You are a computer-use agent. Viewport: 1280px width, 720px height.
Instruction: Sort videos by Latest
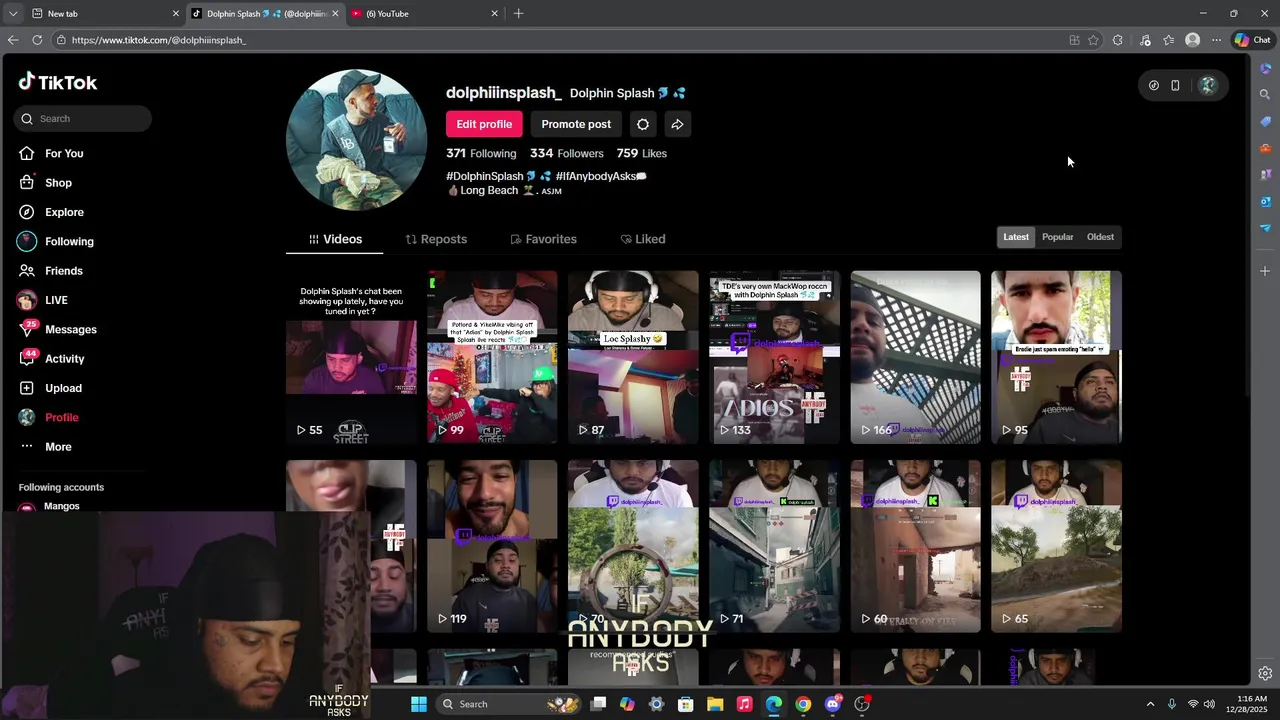[x=1016, y=237]
